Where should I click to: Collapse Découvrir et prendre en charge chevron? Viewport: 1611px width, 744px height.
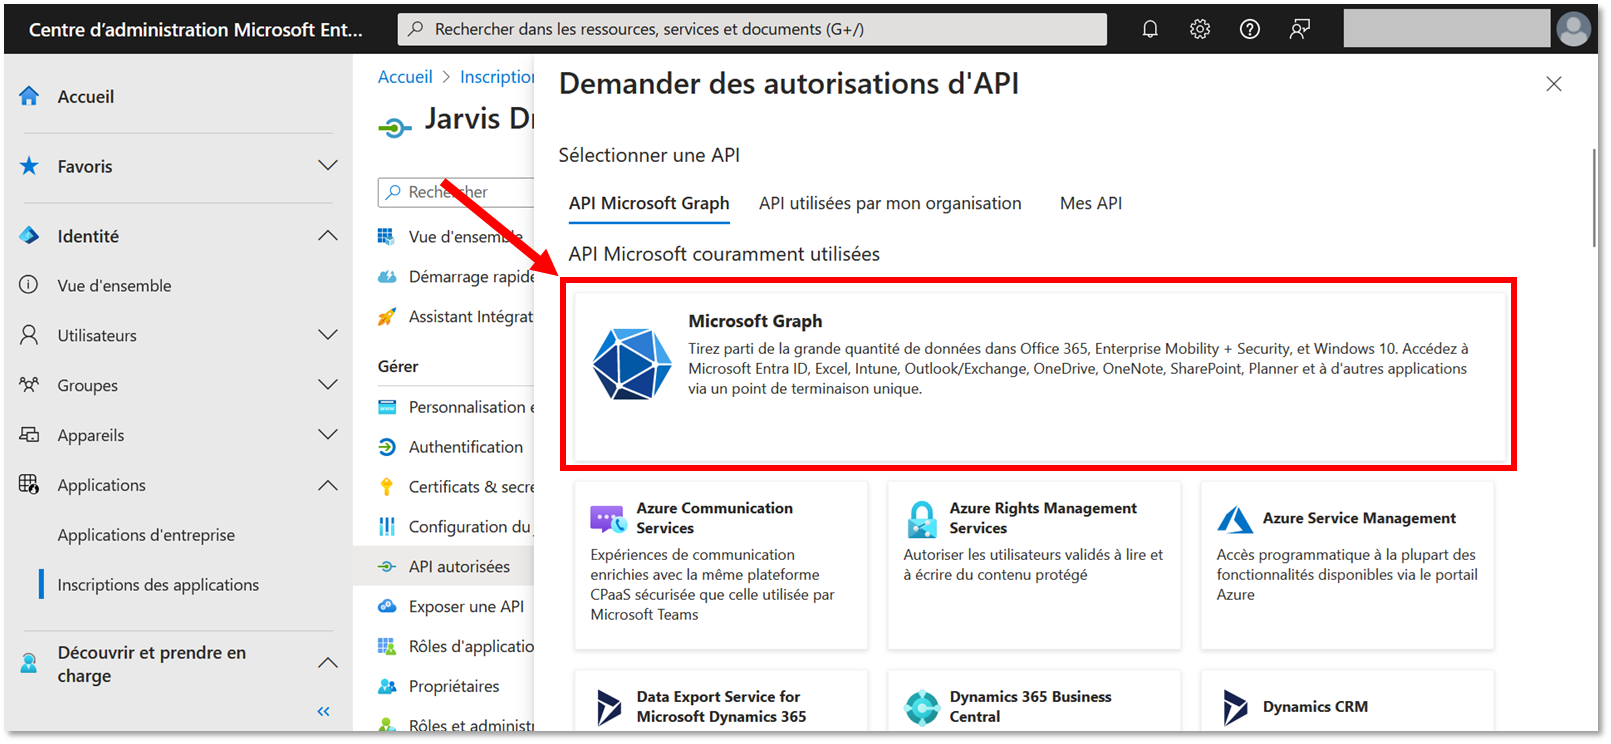(328, 662)
